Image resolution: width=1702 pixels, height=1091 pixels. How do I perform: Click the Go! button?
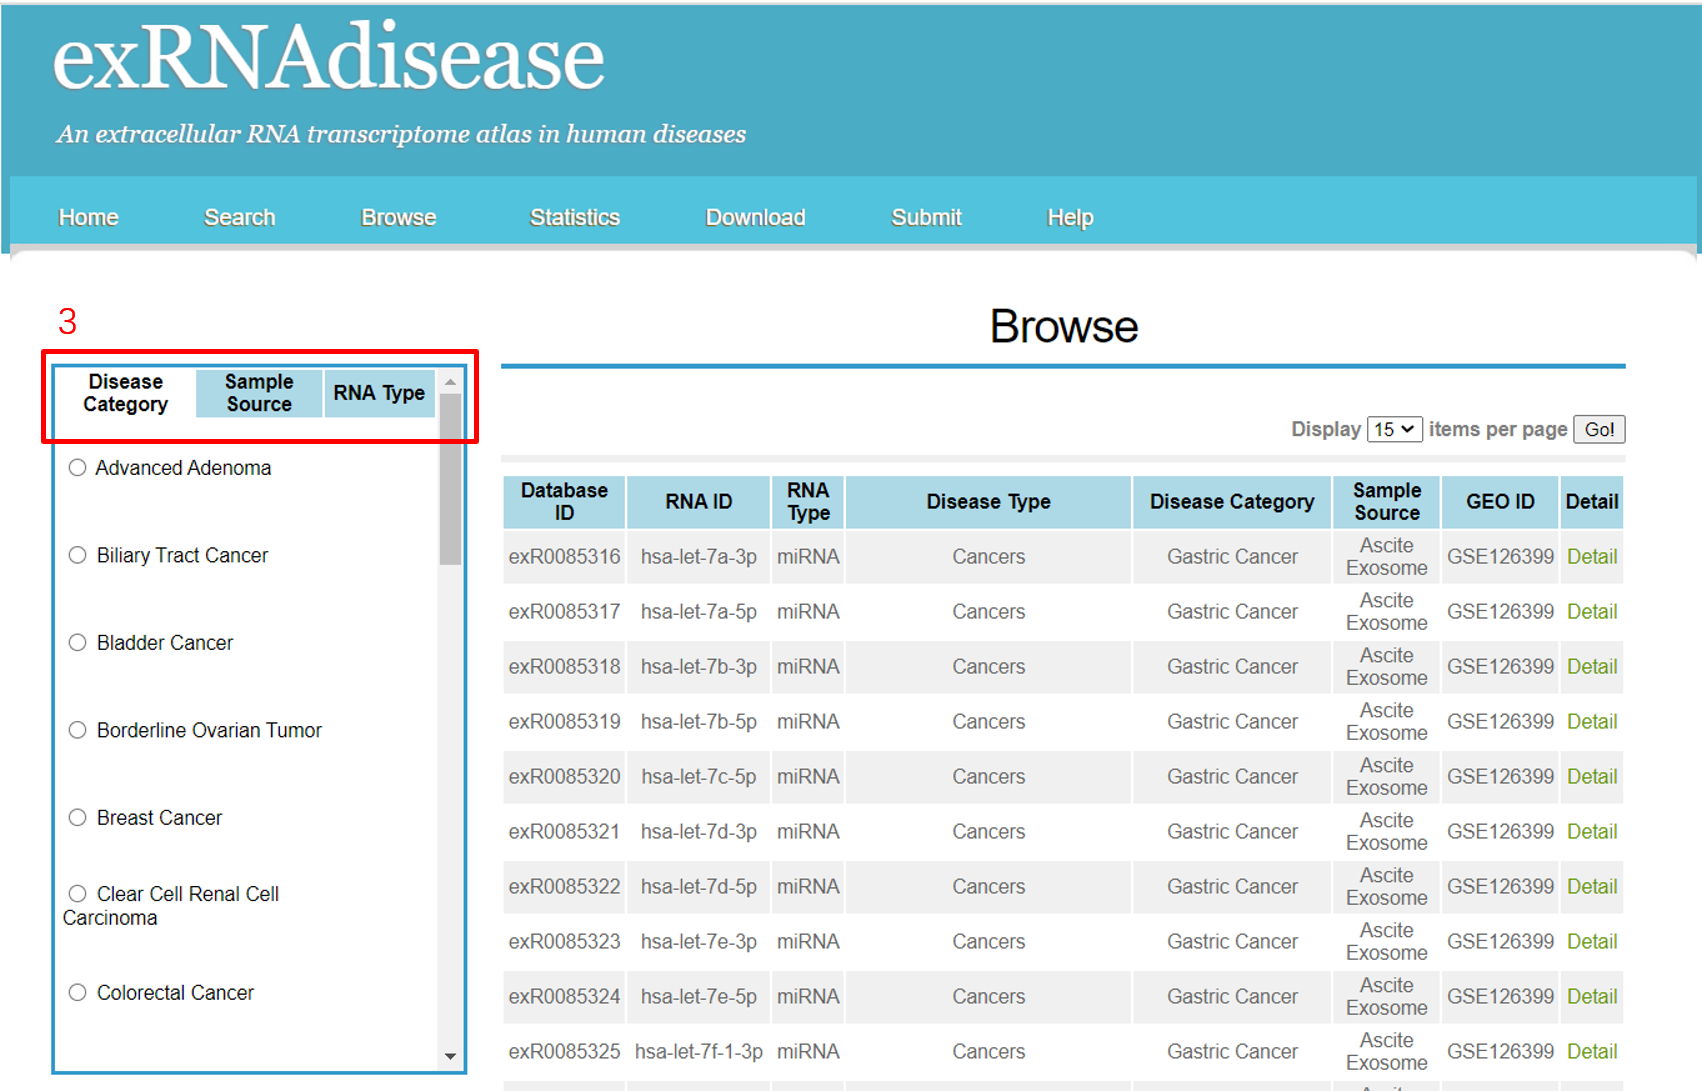pyautogui.click(x=1598, y=429)
